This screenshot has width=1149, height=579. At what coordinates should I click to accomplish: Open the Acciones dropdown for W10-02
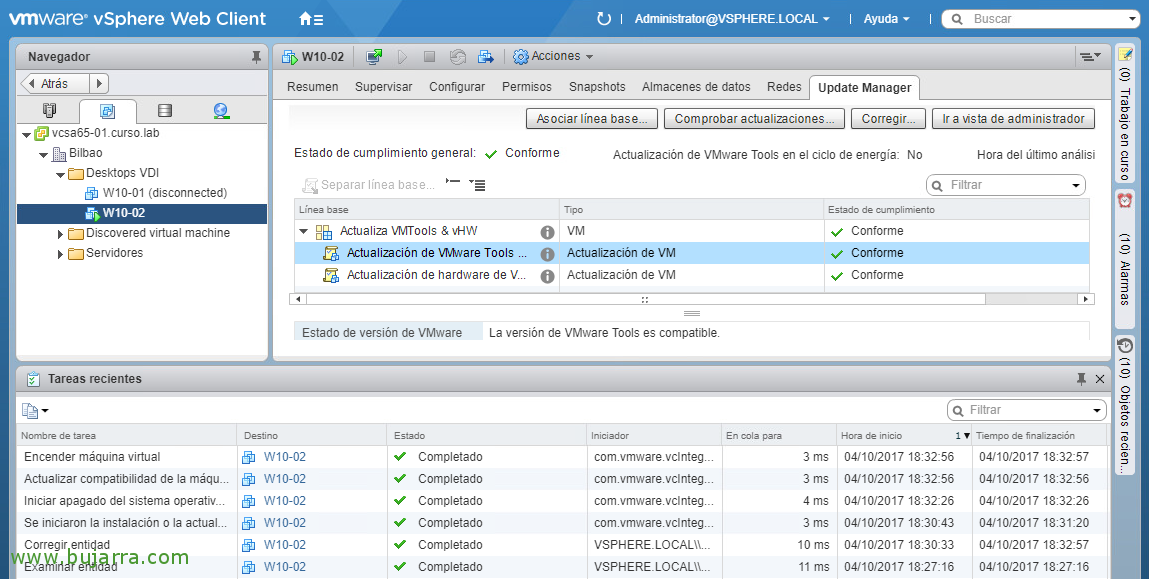(553, 56)
